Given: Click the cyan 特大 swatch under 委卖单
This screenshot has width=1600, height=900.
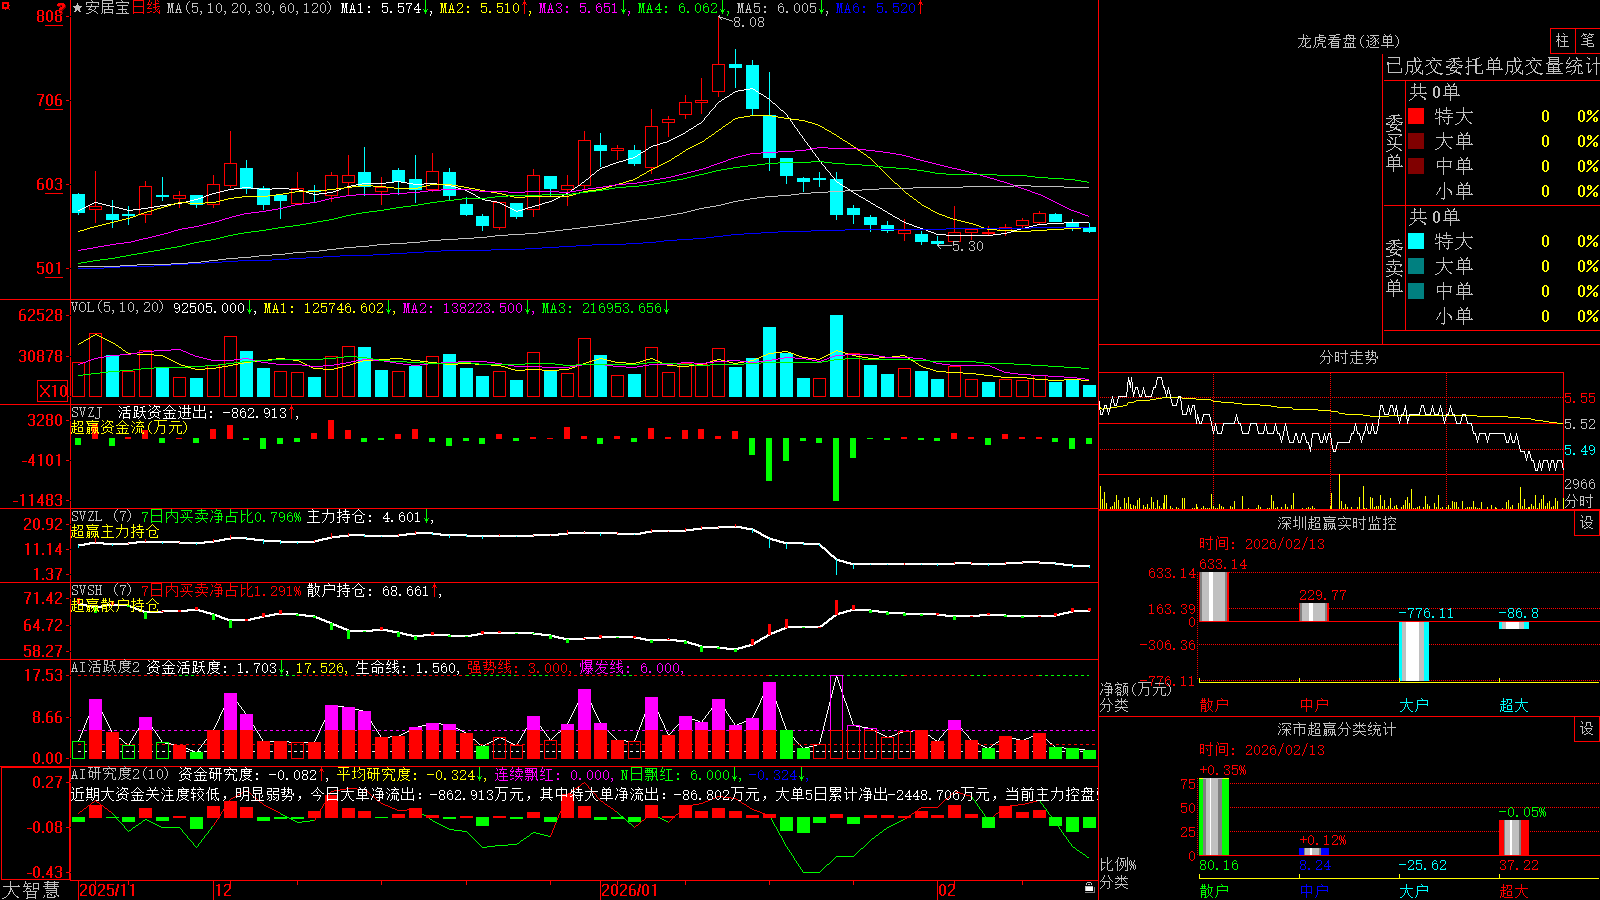Looking at the screenshot, I should pos(1416,241).
